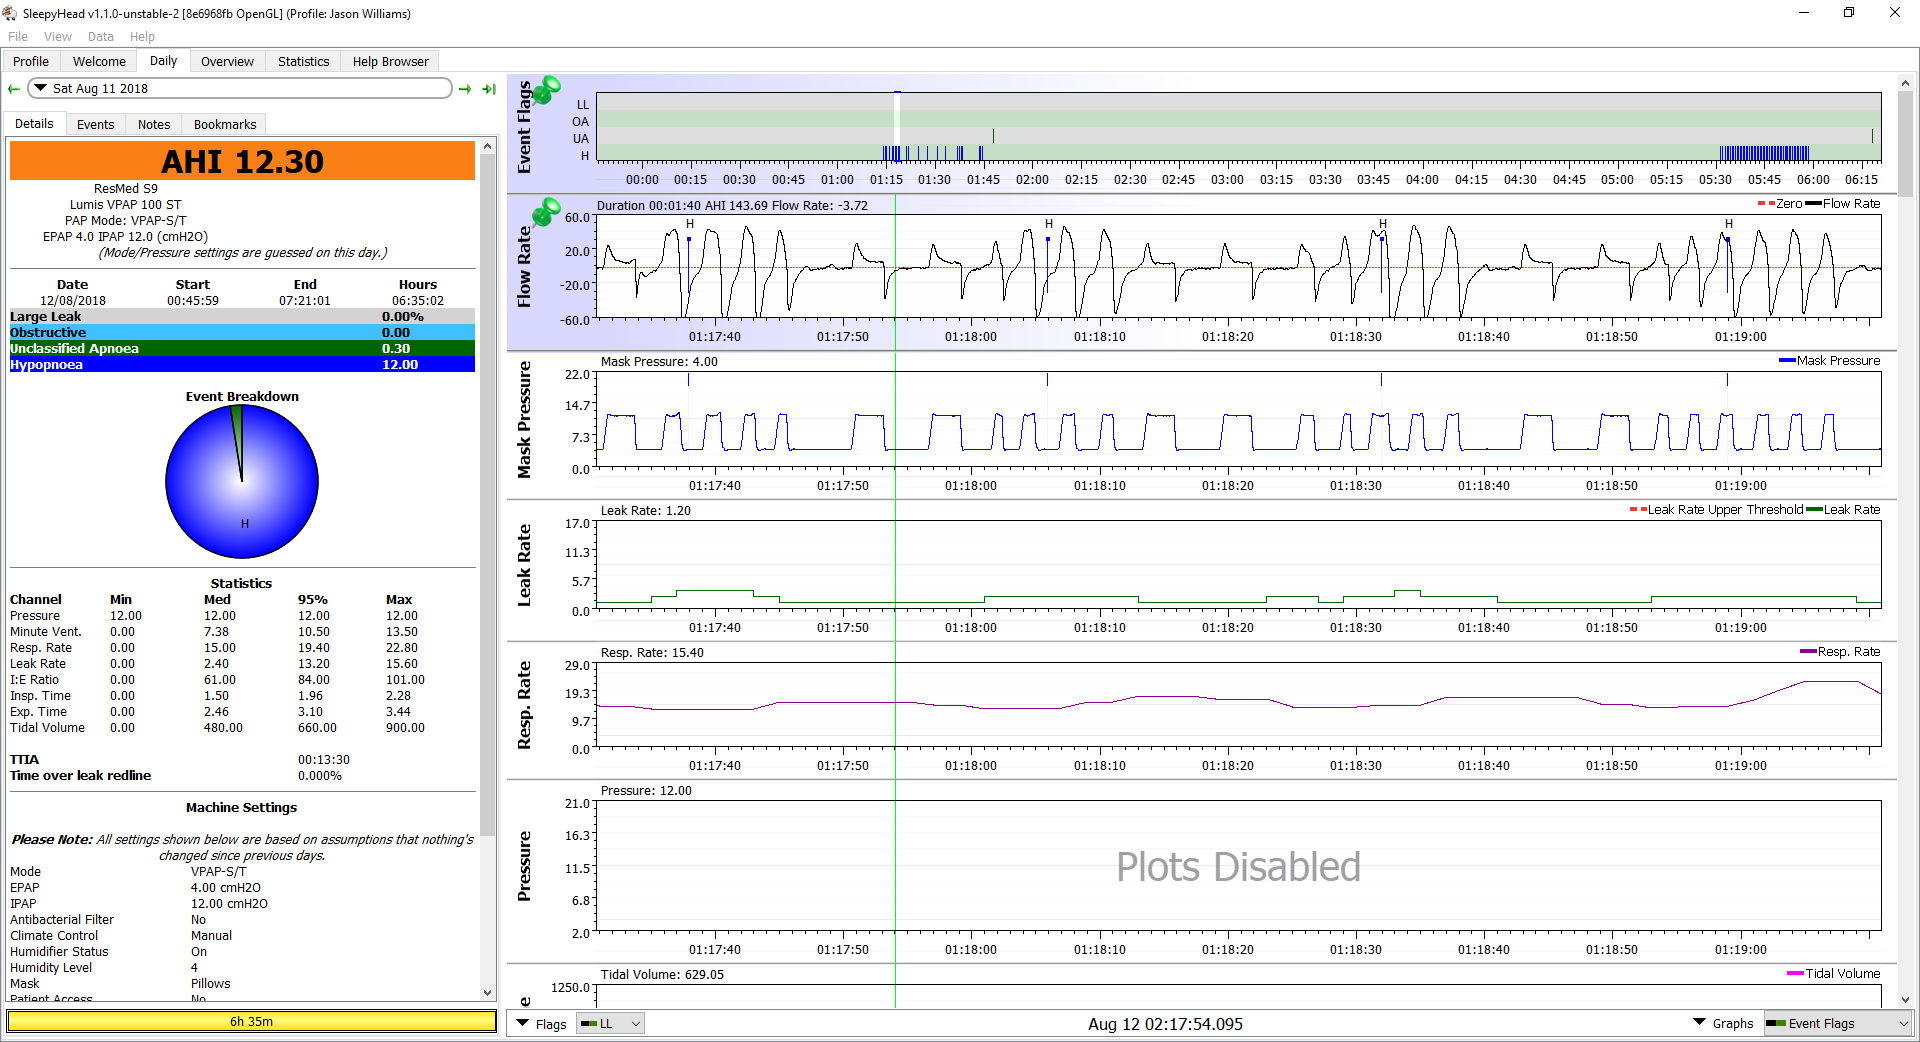
Task: Click the Event Flags graph title label
Action: [524, 128]
